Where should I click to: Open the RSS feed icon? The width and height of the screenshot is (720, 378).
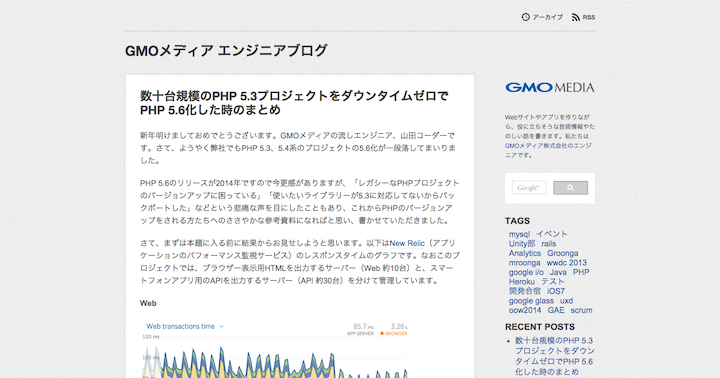(576, 17)
